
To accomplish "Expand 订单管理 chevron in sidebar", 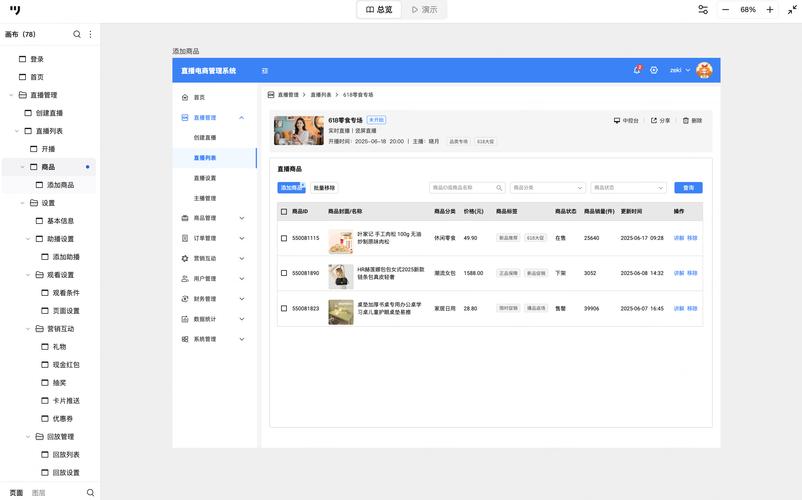I will click(242, 238).
